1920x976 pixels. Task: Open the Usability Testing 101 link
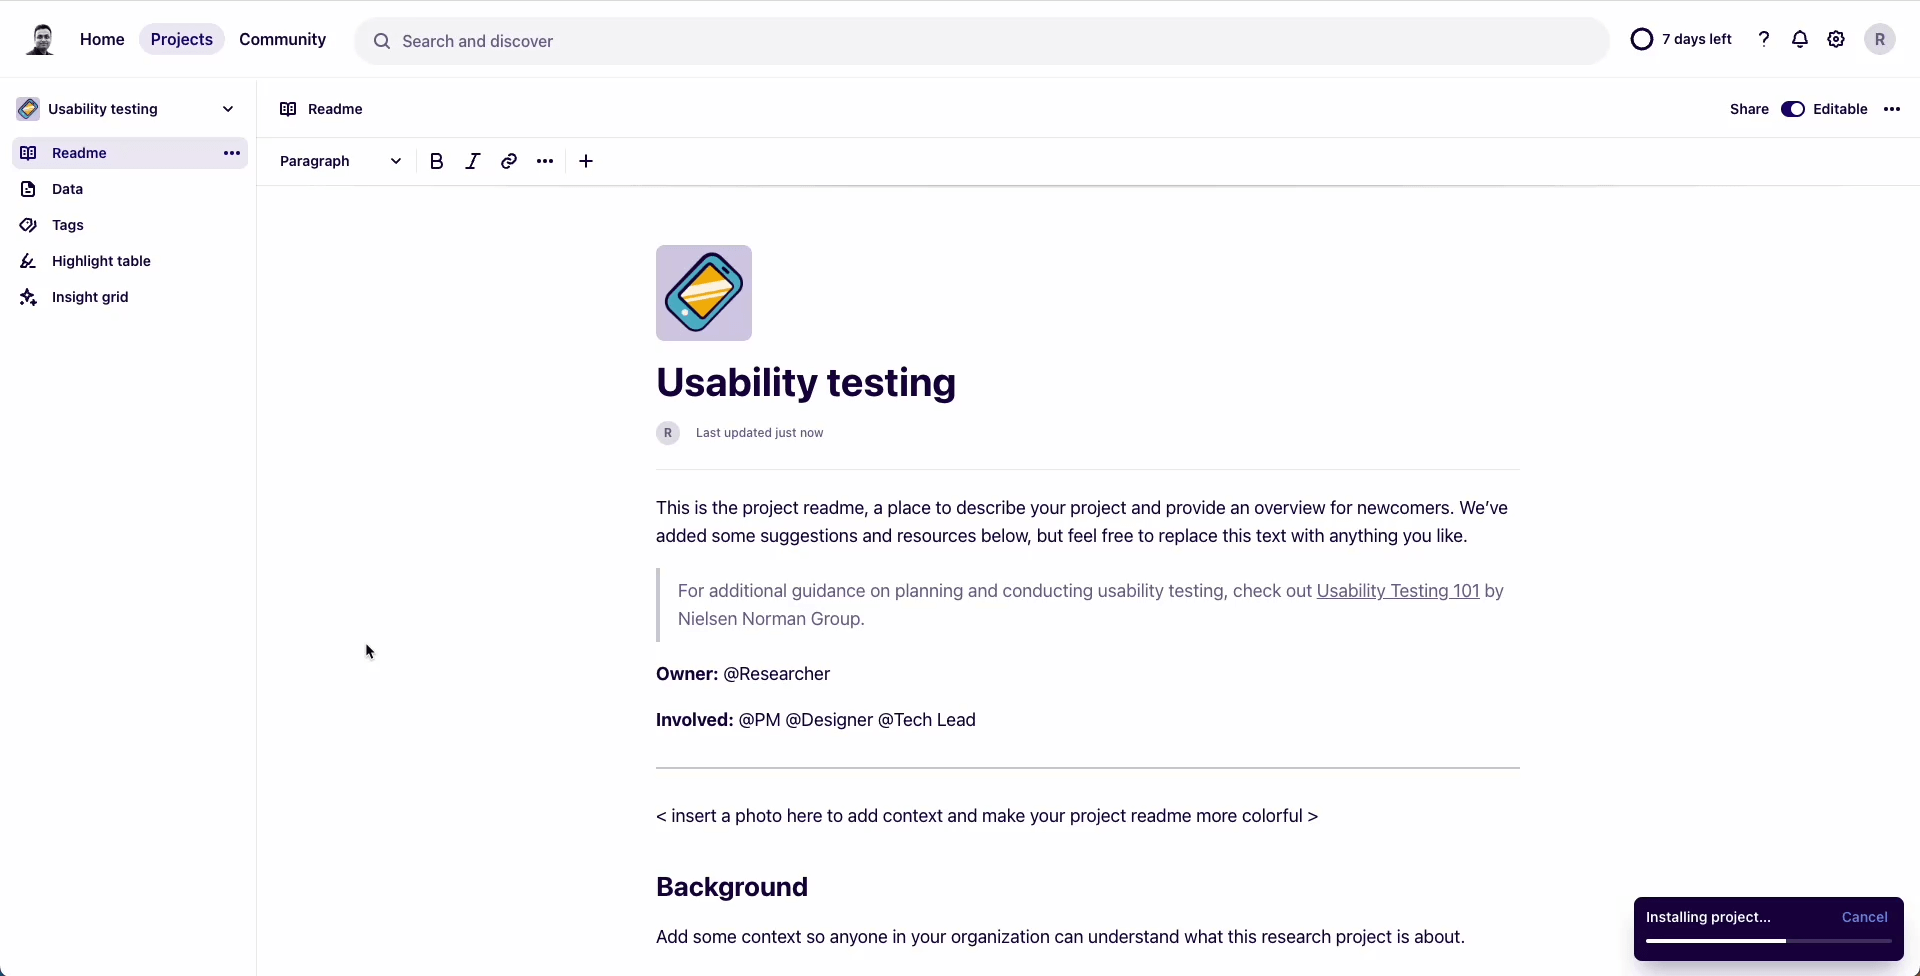pos(1397,591)
